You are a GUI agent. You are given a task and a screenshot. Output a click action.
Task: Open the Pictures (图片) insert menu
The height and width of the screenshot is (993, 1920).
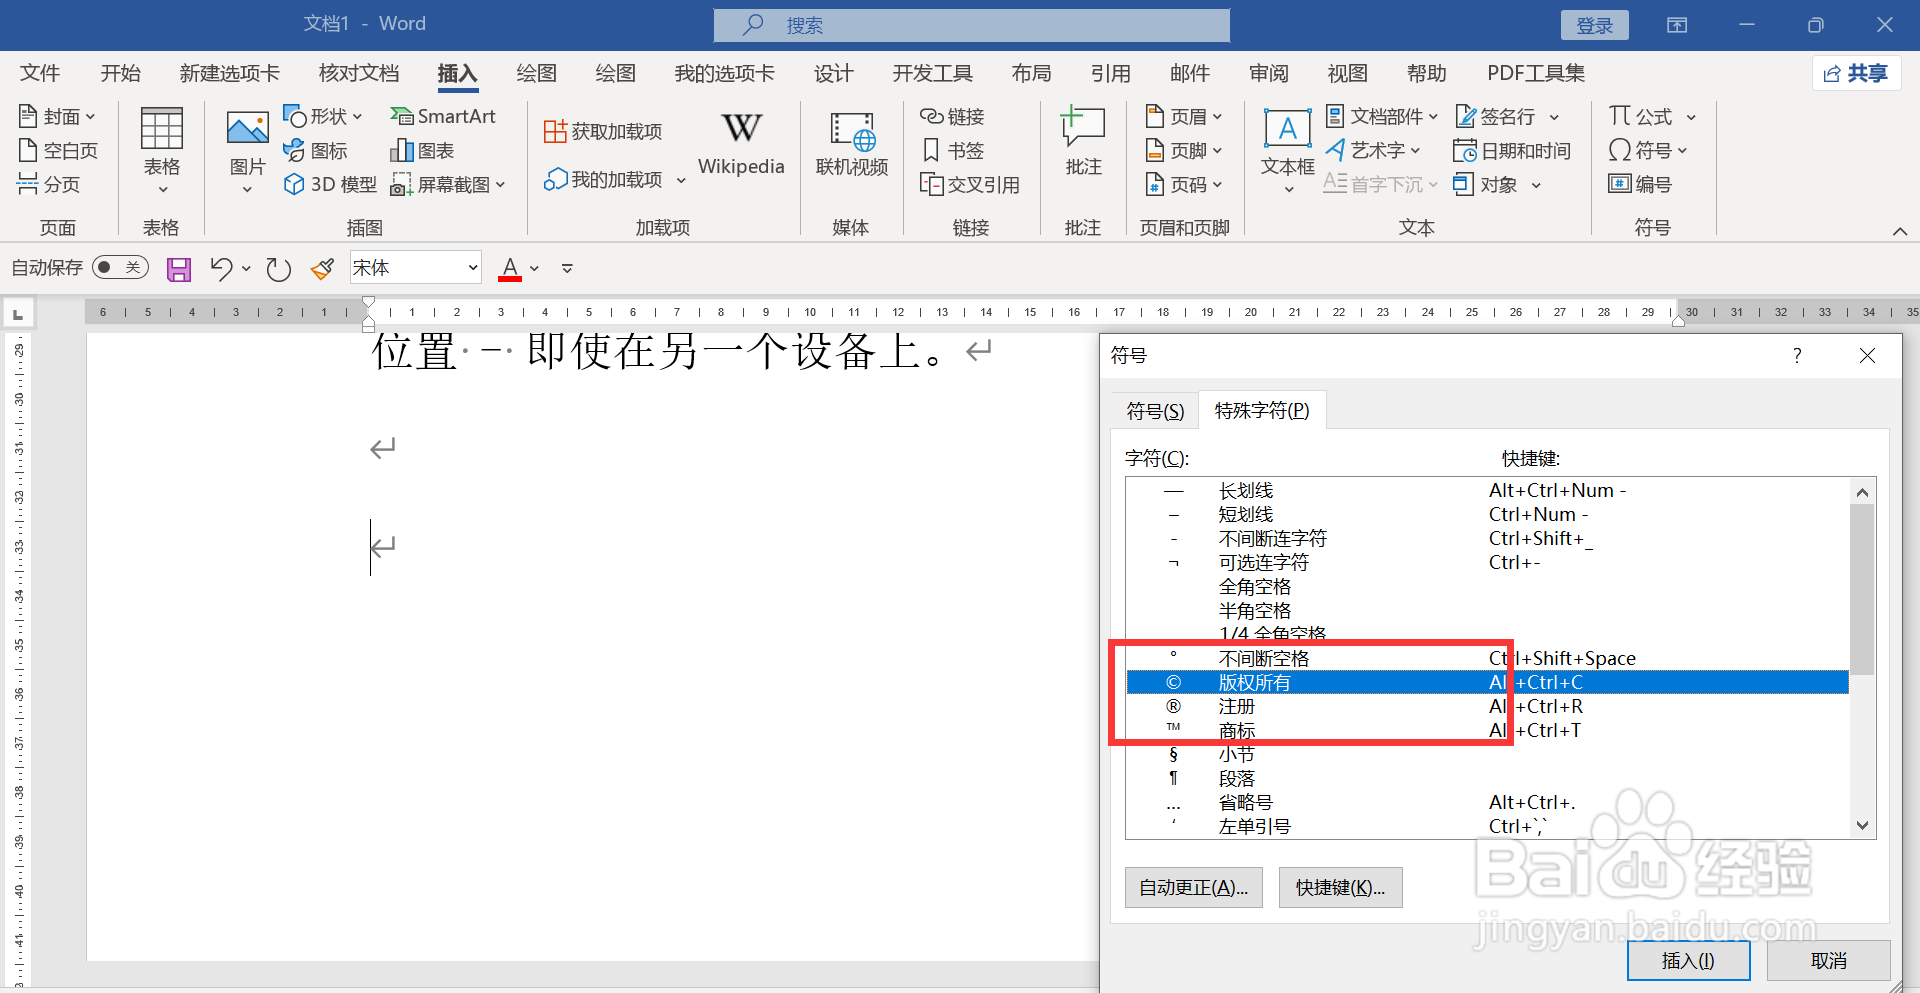[x=247, y=150]
